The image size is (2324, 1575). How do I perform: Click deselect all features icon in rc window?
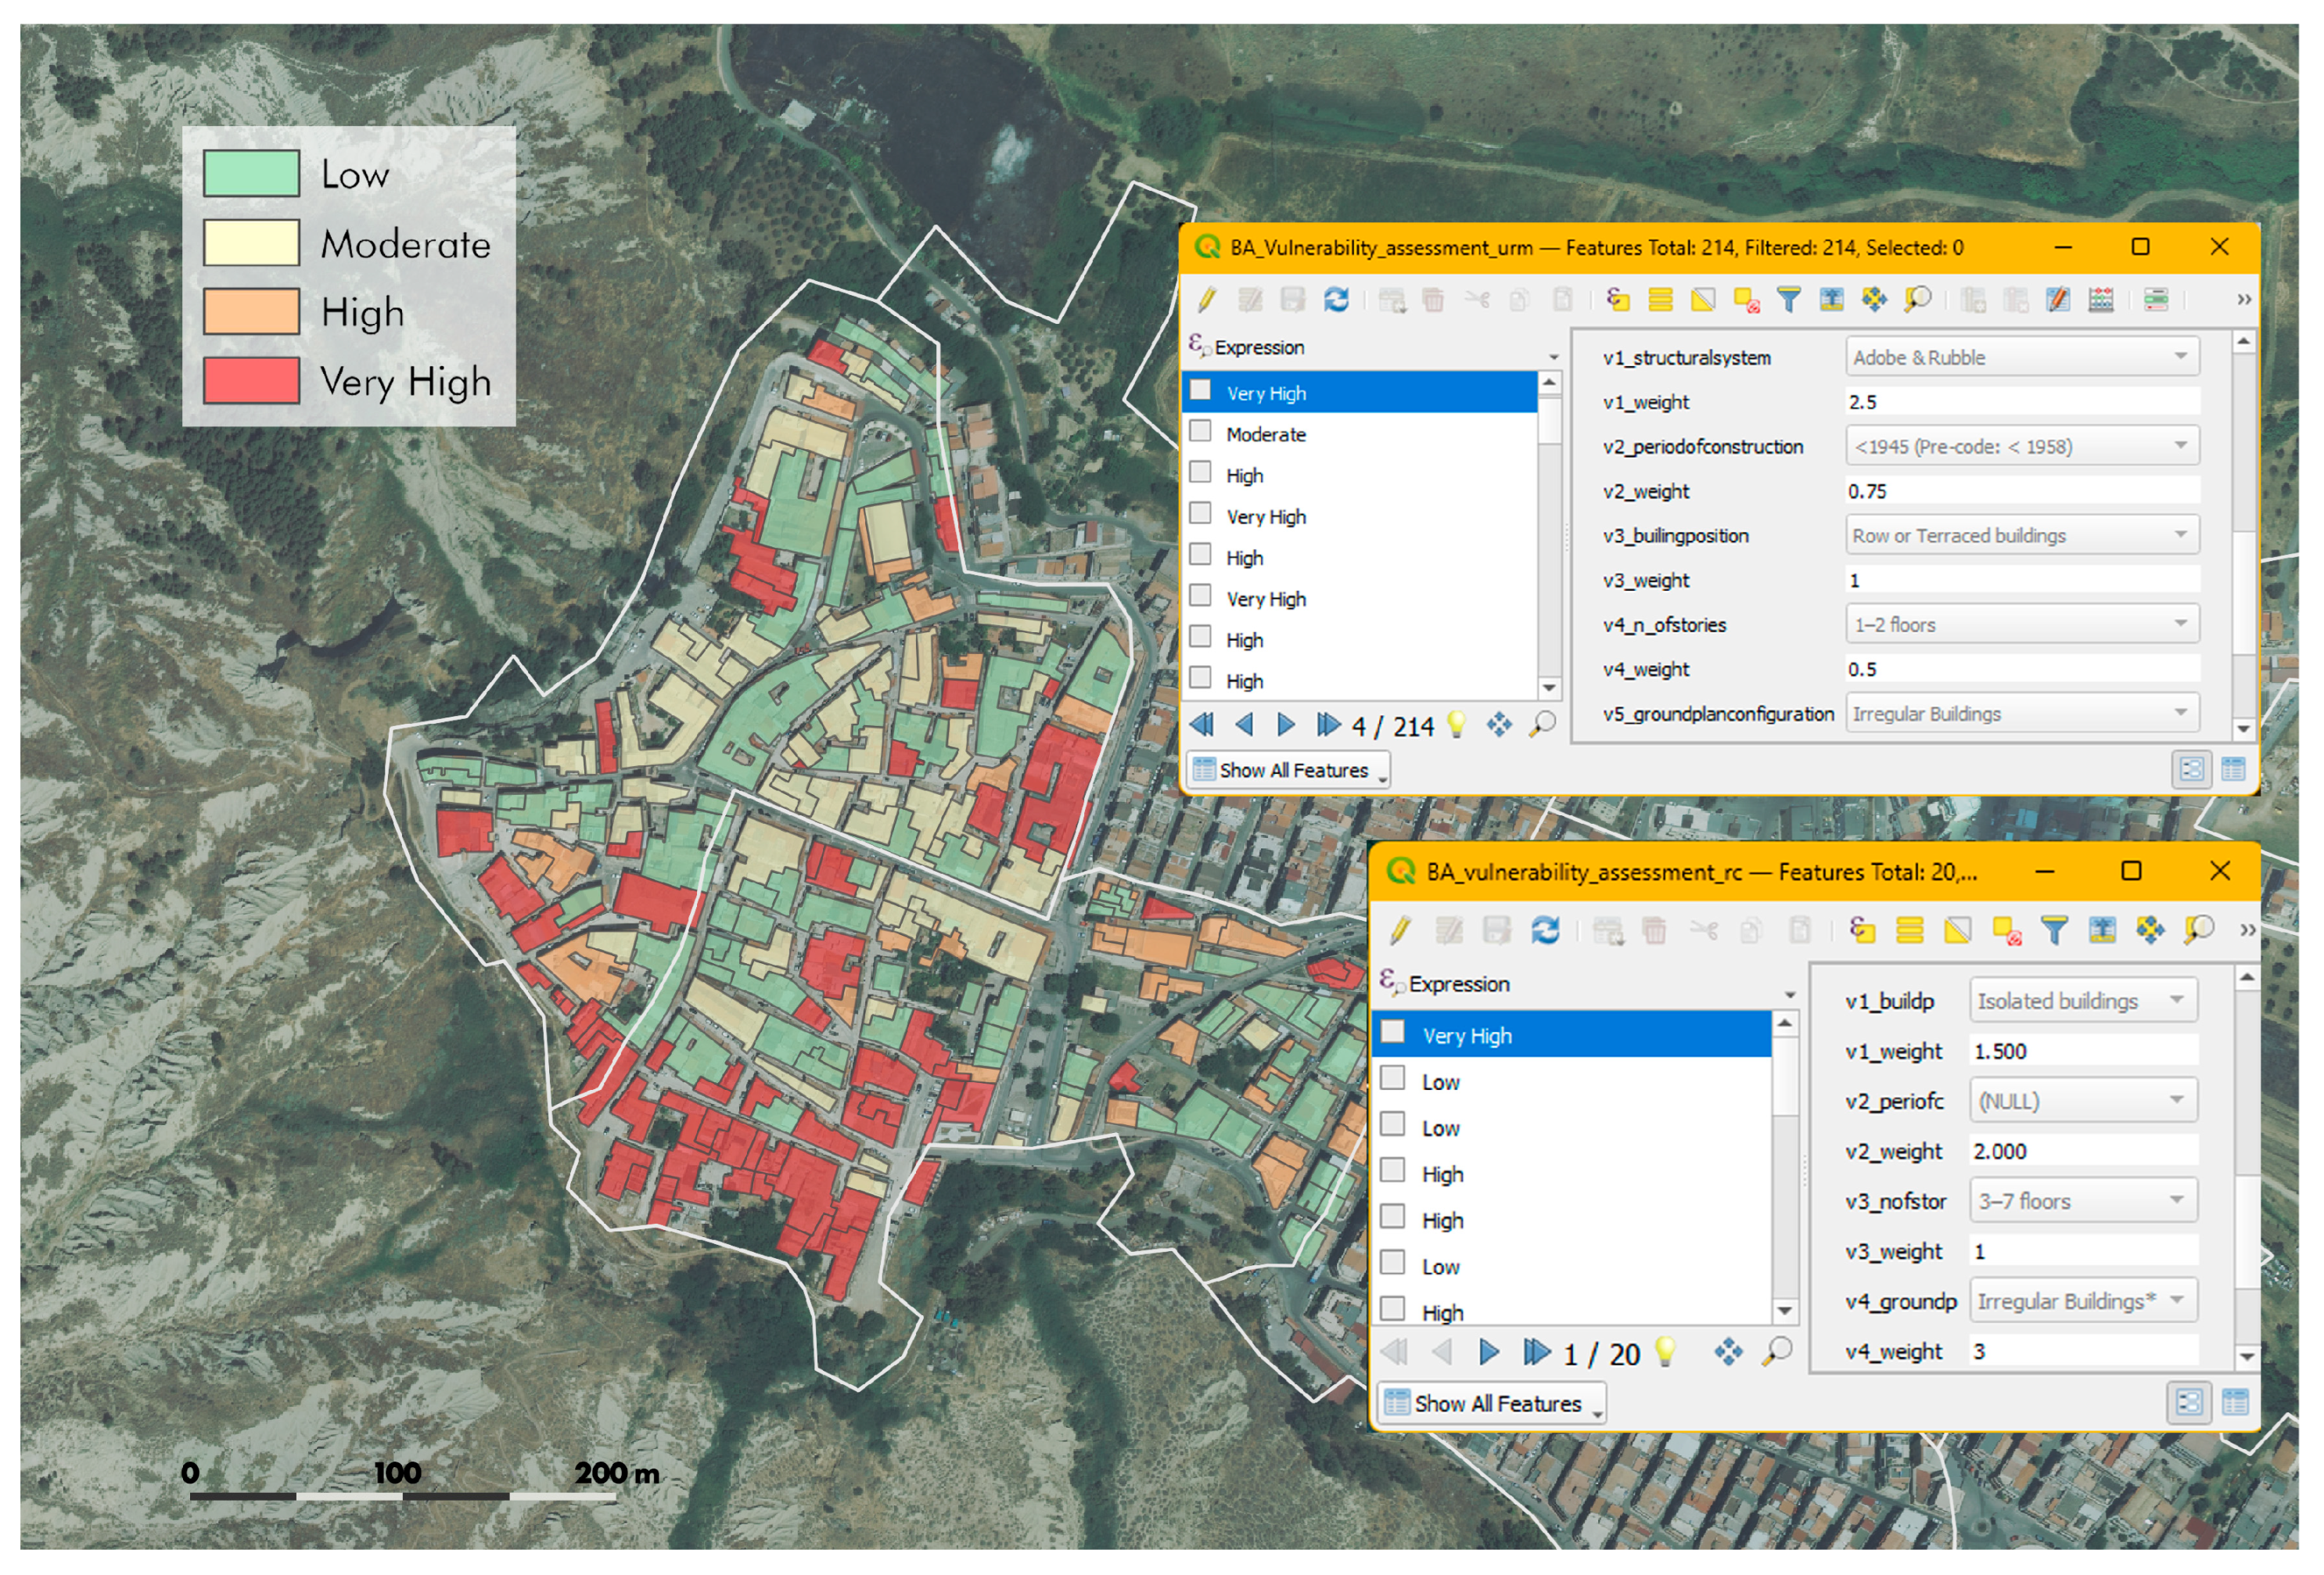[x=2006, y=930]
